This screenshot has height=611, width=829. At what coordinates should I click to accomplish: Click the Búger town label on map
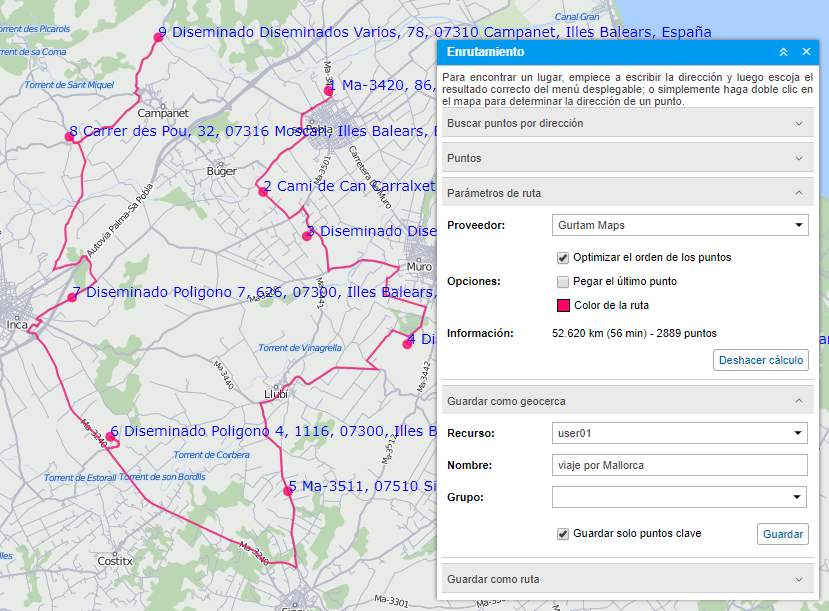point(222,171)
